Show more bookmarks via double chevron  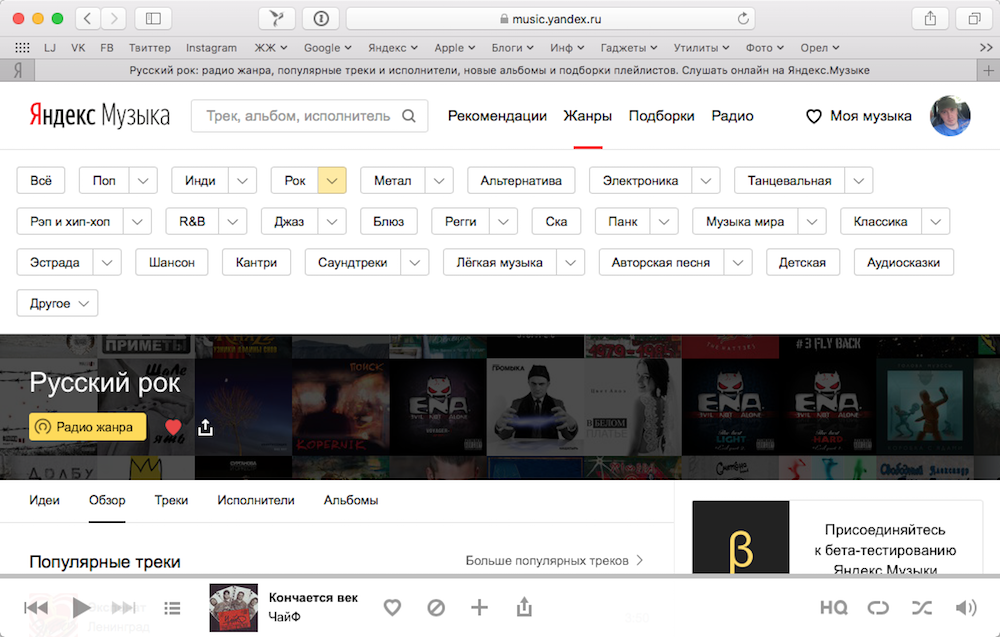pyautogui.click(x=986, y=48)
